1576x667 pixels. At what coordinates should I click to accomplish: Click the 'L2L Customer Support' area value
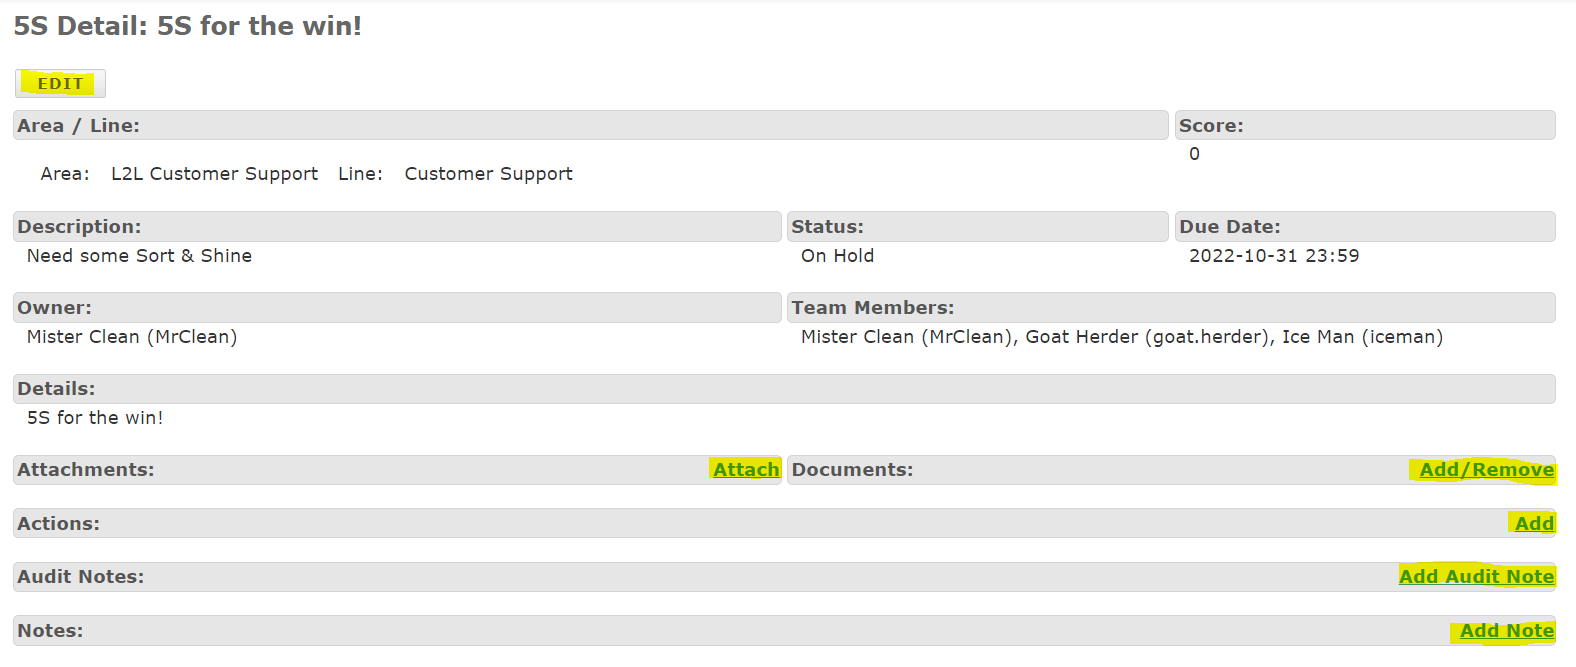(x=214, y=174)
